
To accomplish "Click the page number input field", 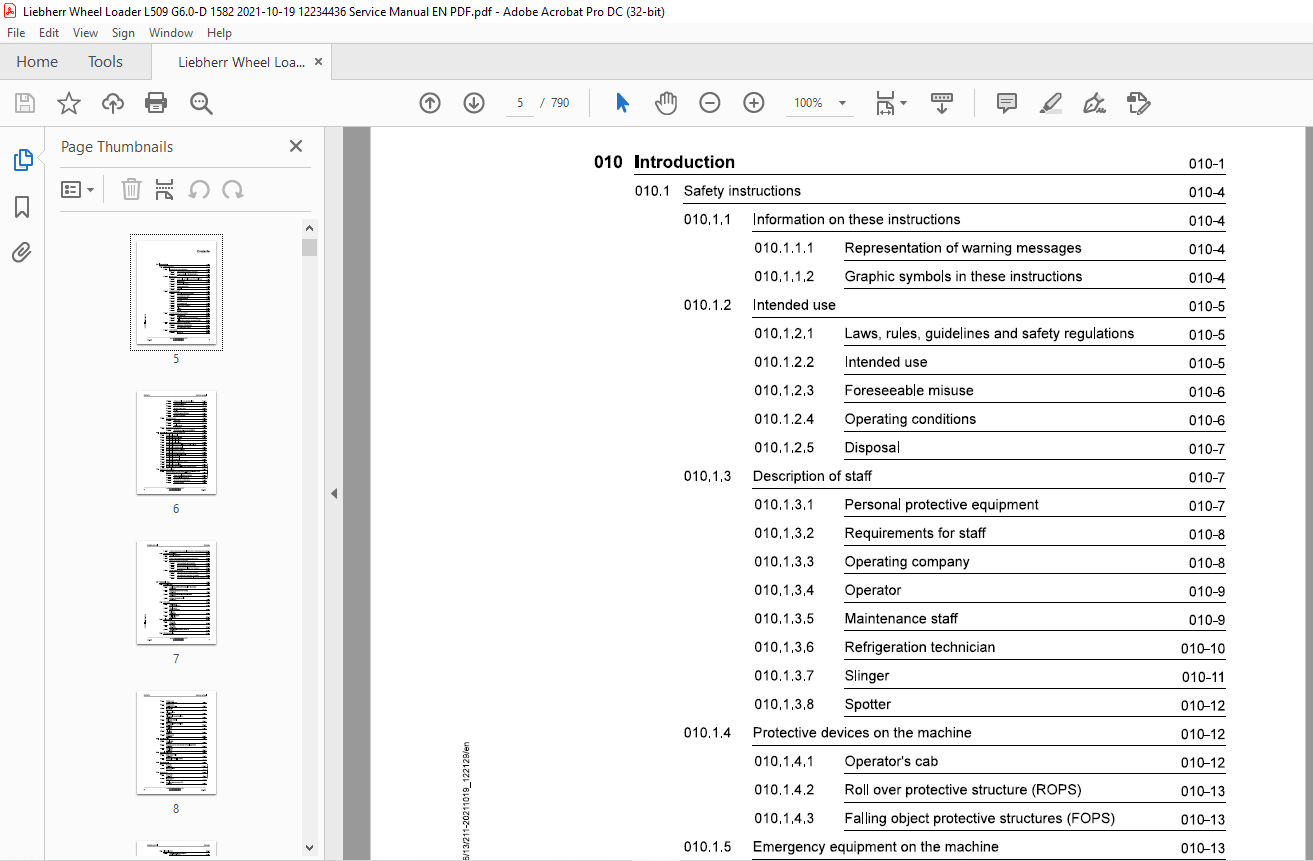I will coord(520,103).
